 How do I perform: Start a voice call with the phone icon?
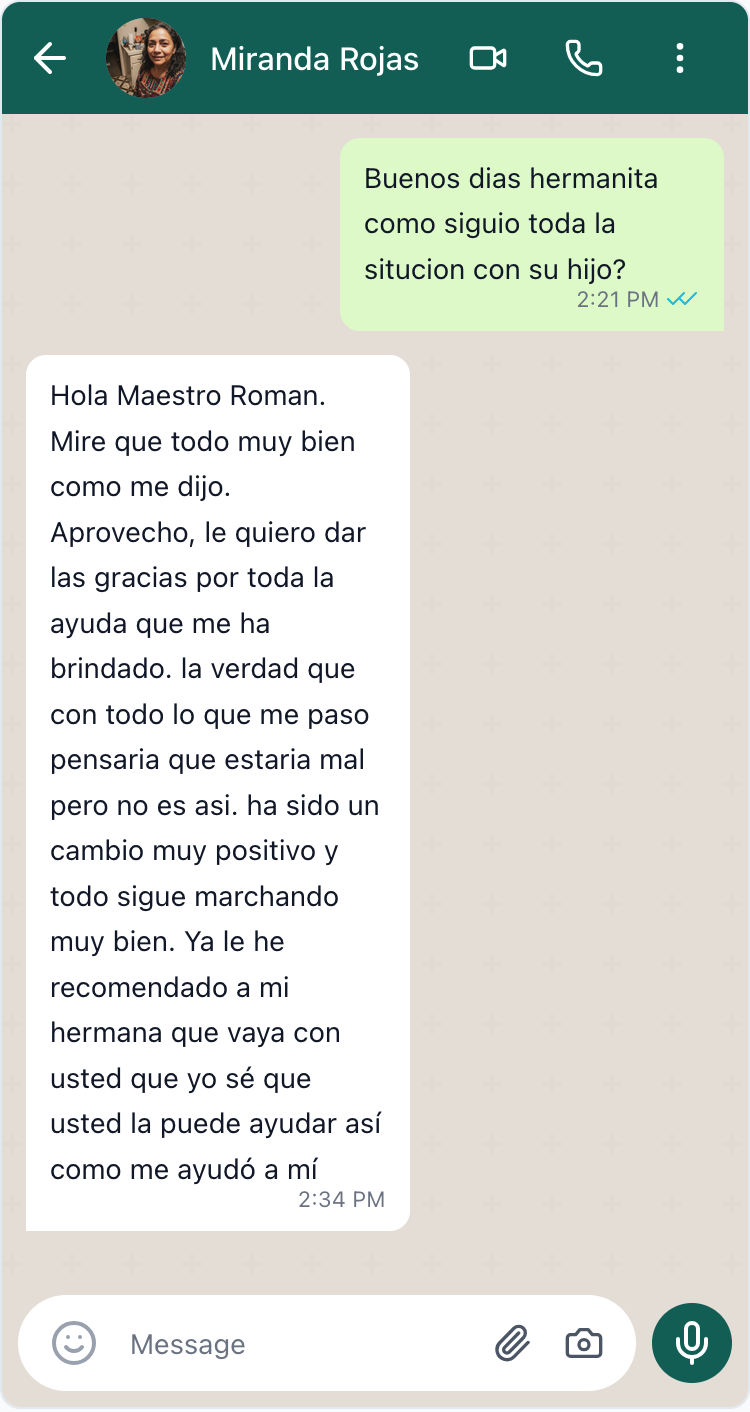click(x=584, y=59)
